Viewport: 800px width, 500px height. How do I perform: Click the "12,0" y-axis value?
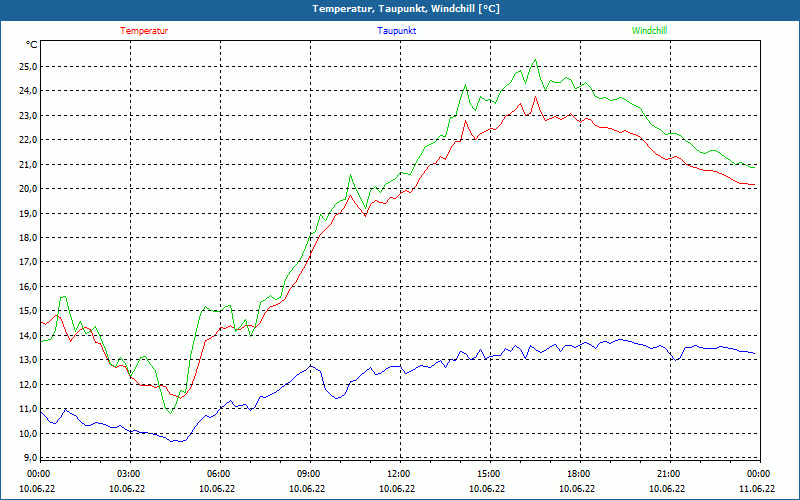[x=28, y=384]
